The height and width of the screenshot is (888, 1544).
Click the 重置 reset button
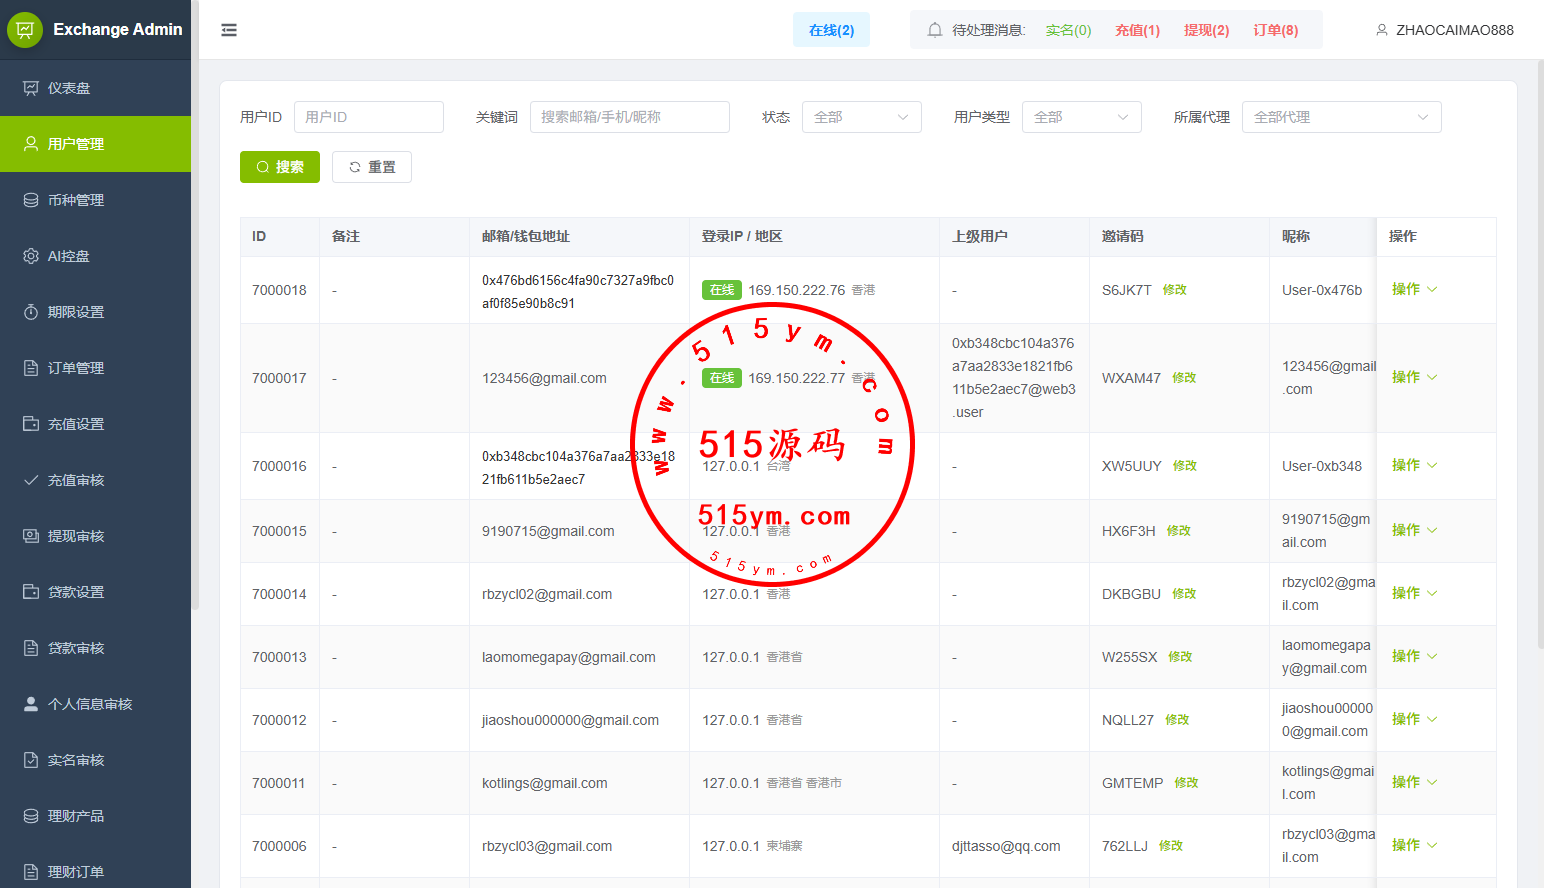coord(372,167)
